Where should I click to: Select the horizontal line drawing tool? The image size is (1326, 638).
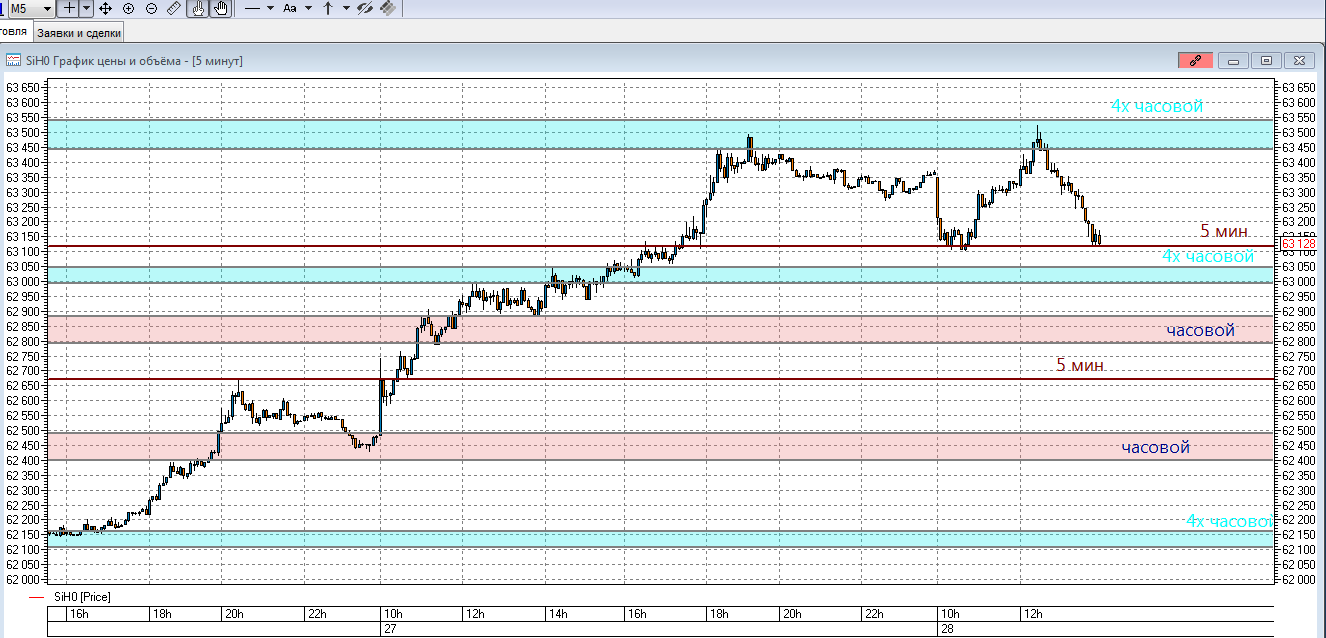click(x=253, y=8)
